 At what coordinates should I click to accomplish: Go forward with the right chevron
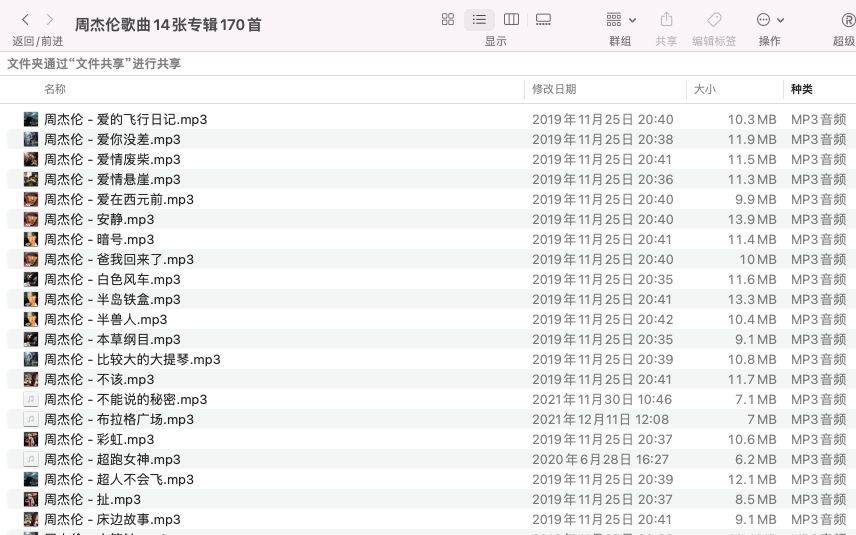click(x=50, y=20)
